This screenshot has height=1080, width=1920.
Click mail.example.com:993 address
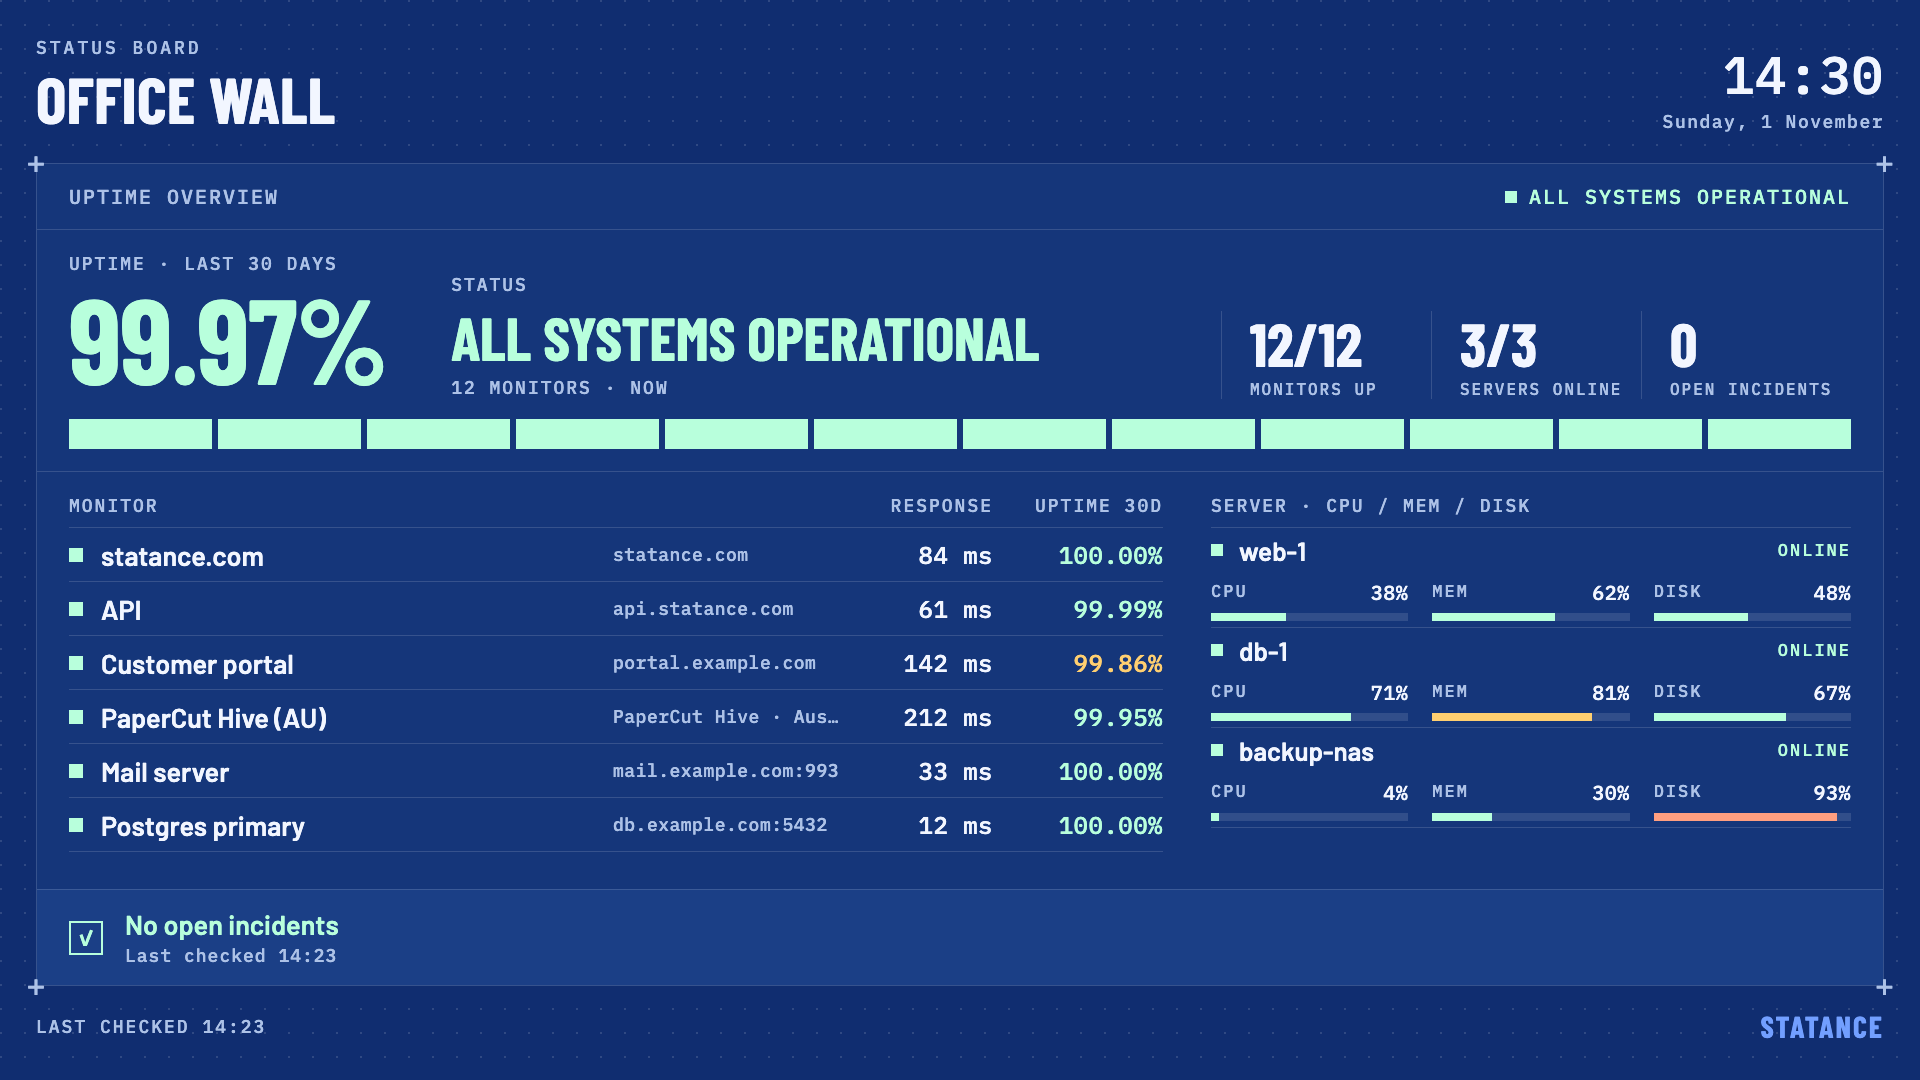pos(725,771)
